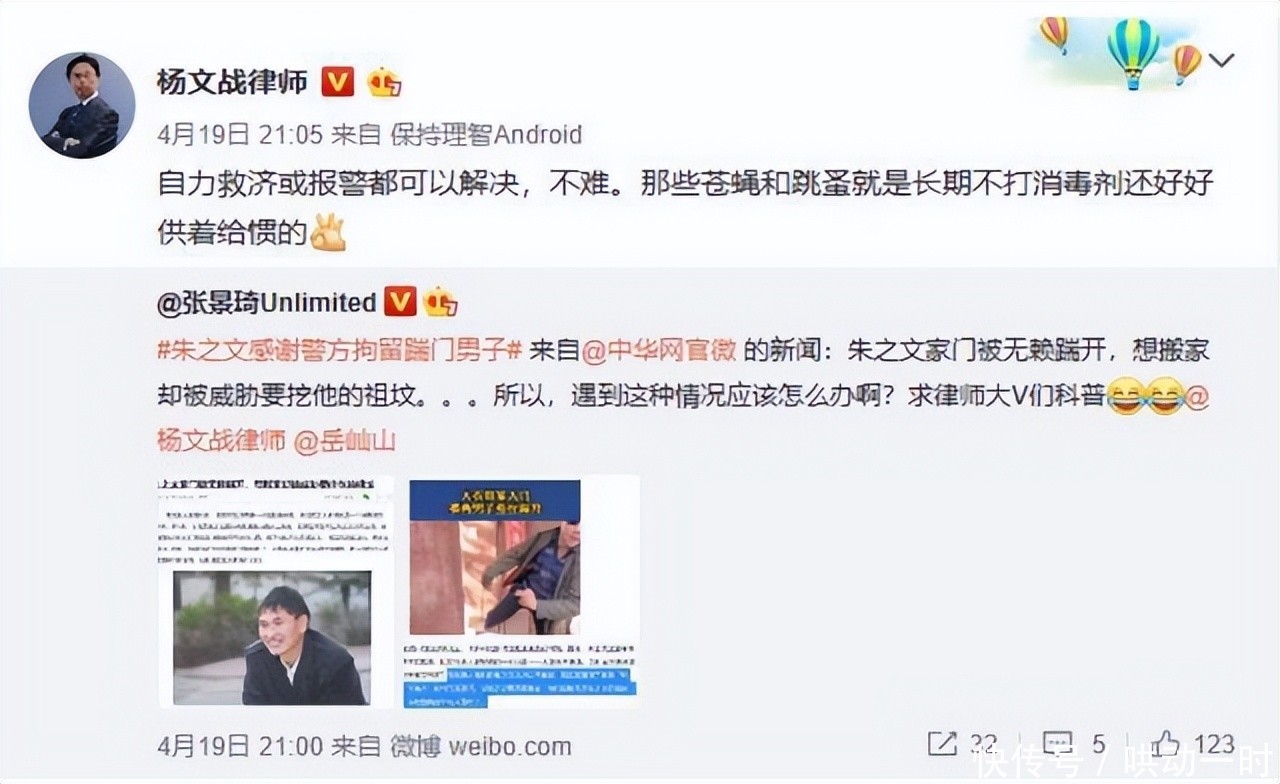Click verified V badge beside 张景琦Unlimited

point(400,302)
